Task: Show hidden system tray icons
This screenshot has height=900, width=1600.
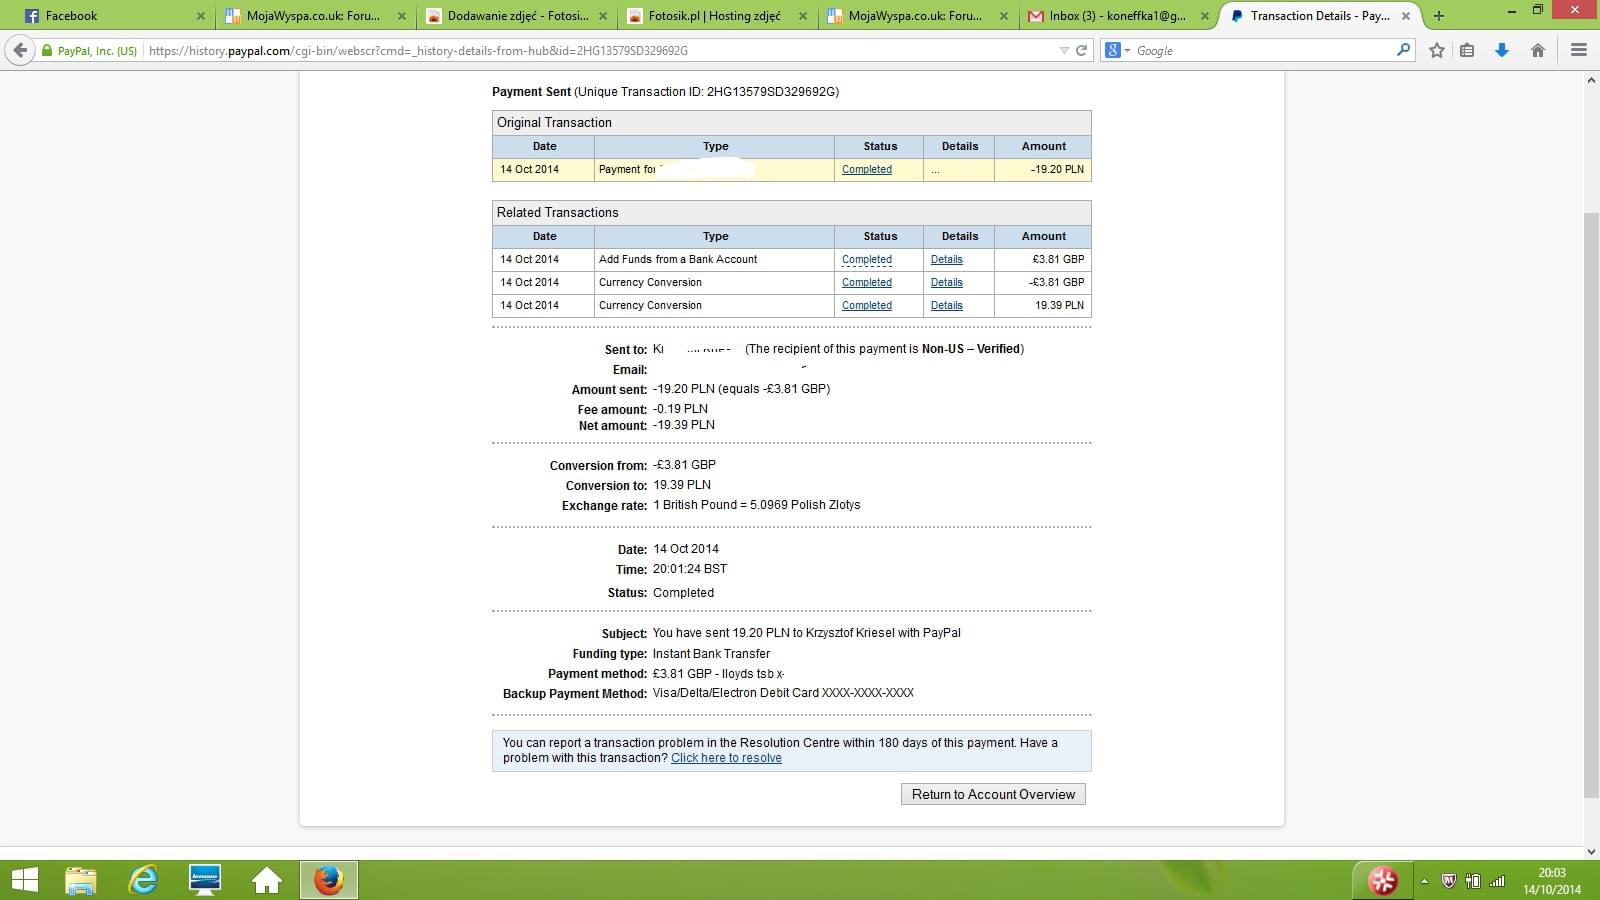Action: (x=1424, y=881)
